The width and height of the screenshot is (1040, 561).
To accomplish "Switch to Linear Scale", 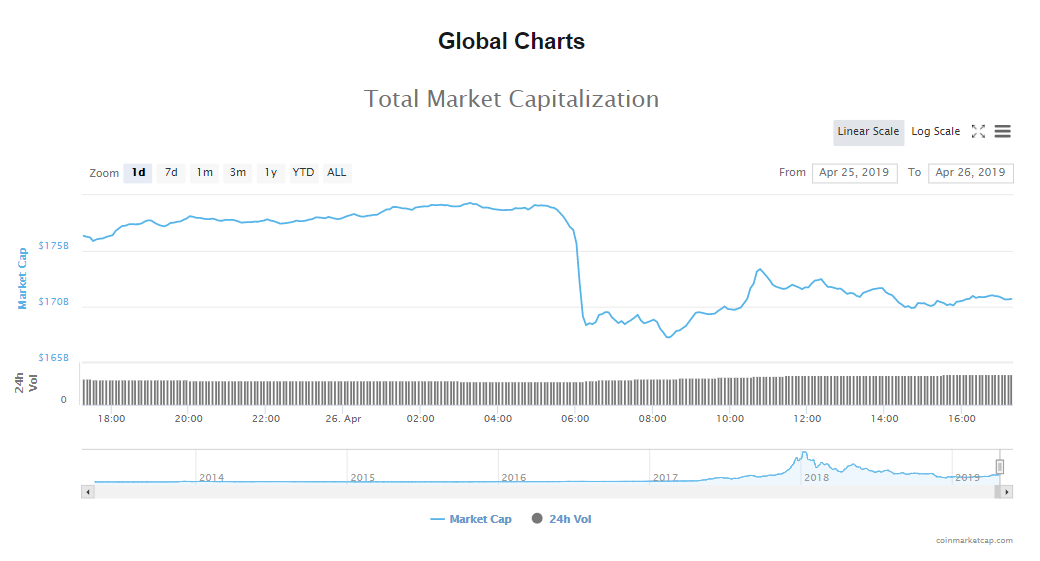I will (868, 132).
